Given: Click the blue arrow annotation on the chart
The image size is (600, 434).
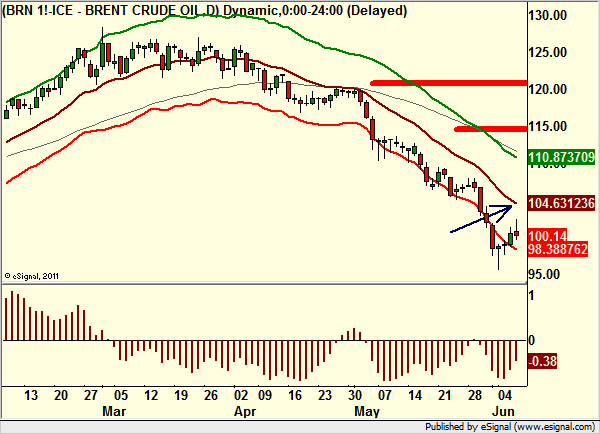Looking at the screenshot, I should [481, 219].
